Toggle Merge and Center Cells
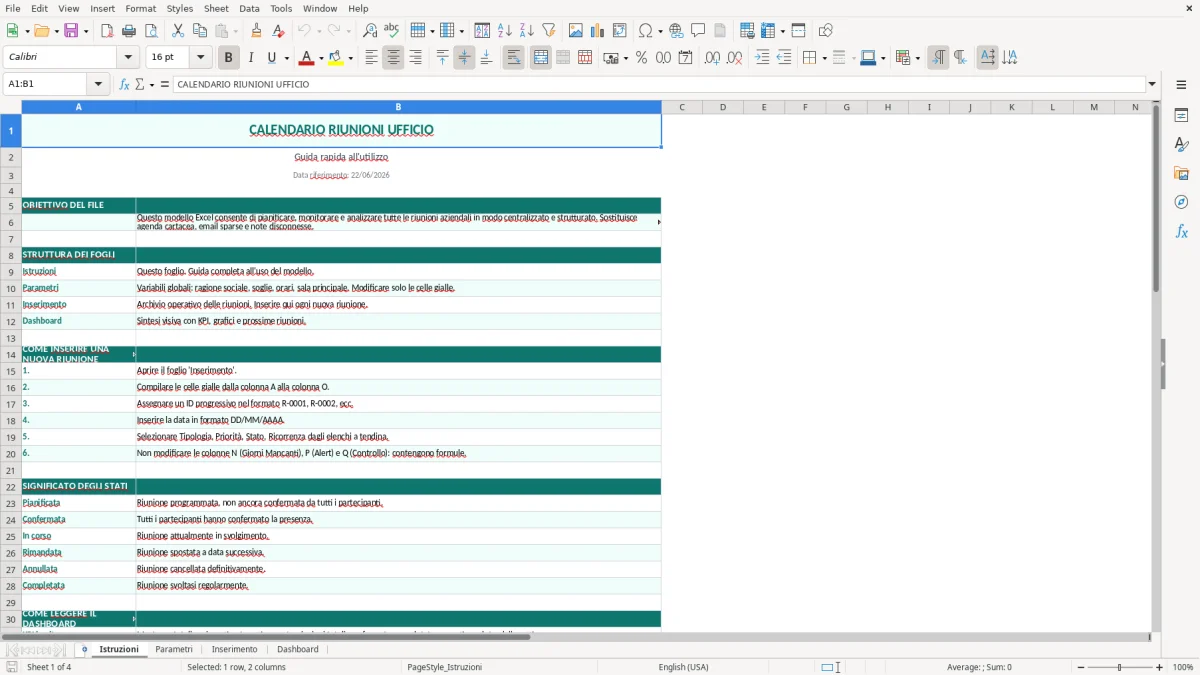The width and height of the screenshot is (1200, 675). pos(540,58)
